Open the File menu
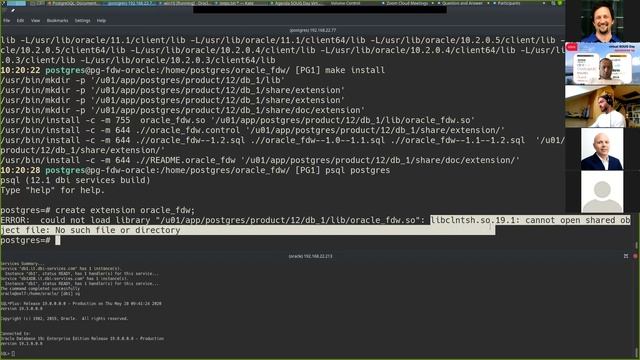The image size is (640, 360). 7,20
